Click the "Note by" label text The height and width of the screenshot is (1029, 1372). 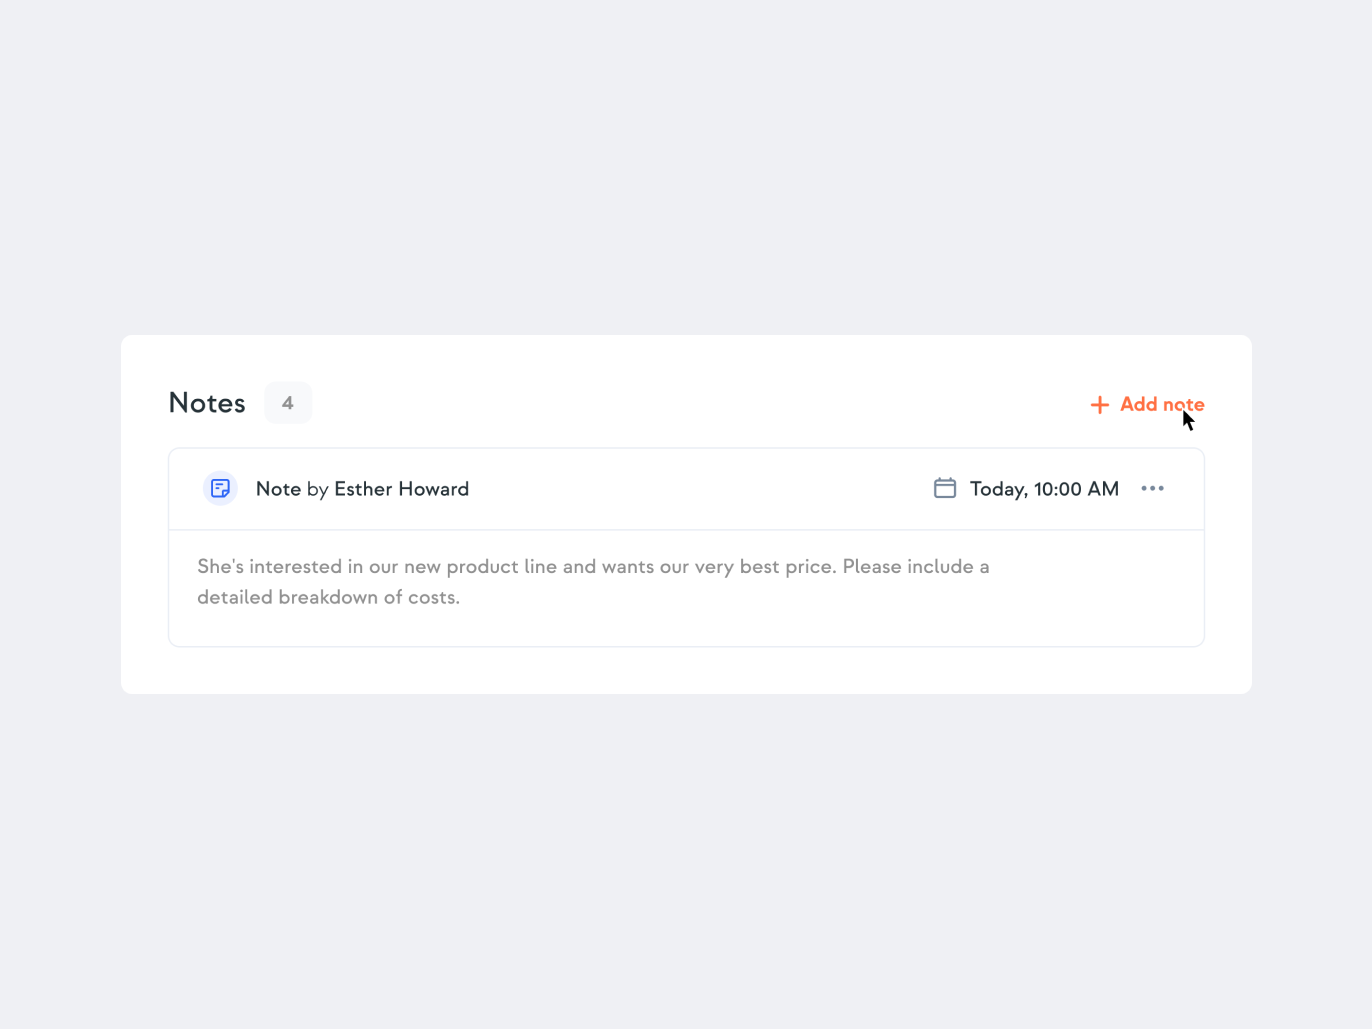[291, 489]
